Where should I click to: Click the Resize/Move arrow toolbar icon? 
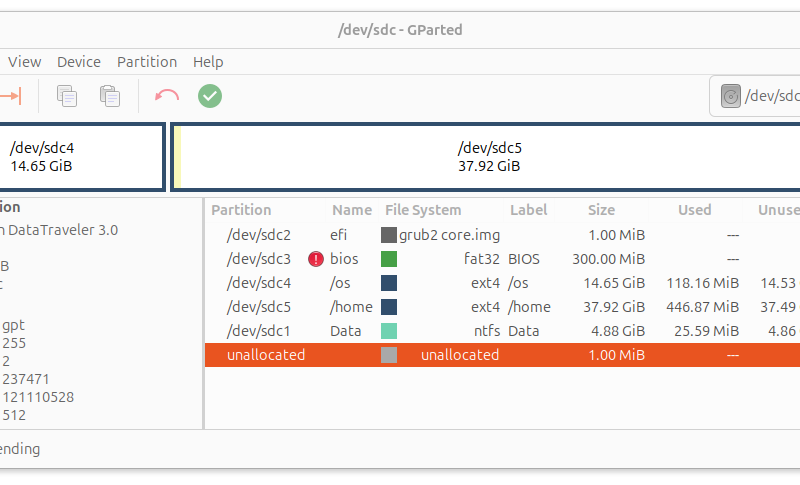pos(10,96)
